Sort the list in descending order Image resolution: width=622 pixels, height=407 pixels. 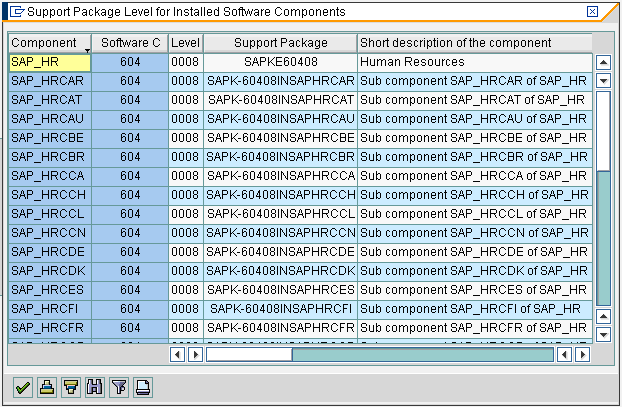click(x=70, y=387)
